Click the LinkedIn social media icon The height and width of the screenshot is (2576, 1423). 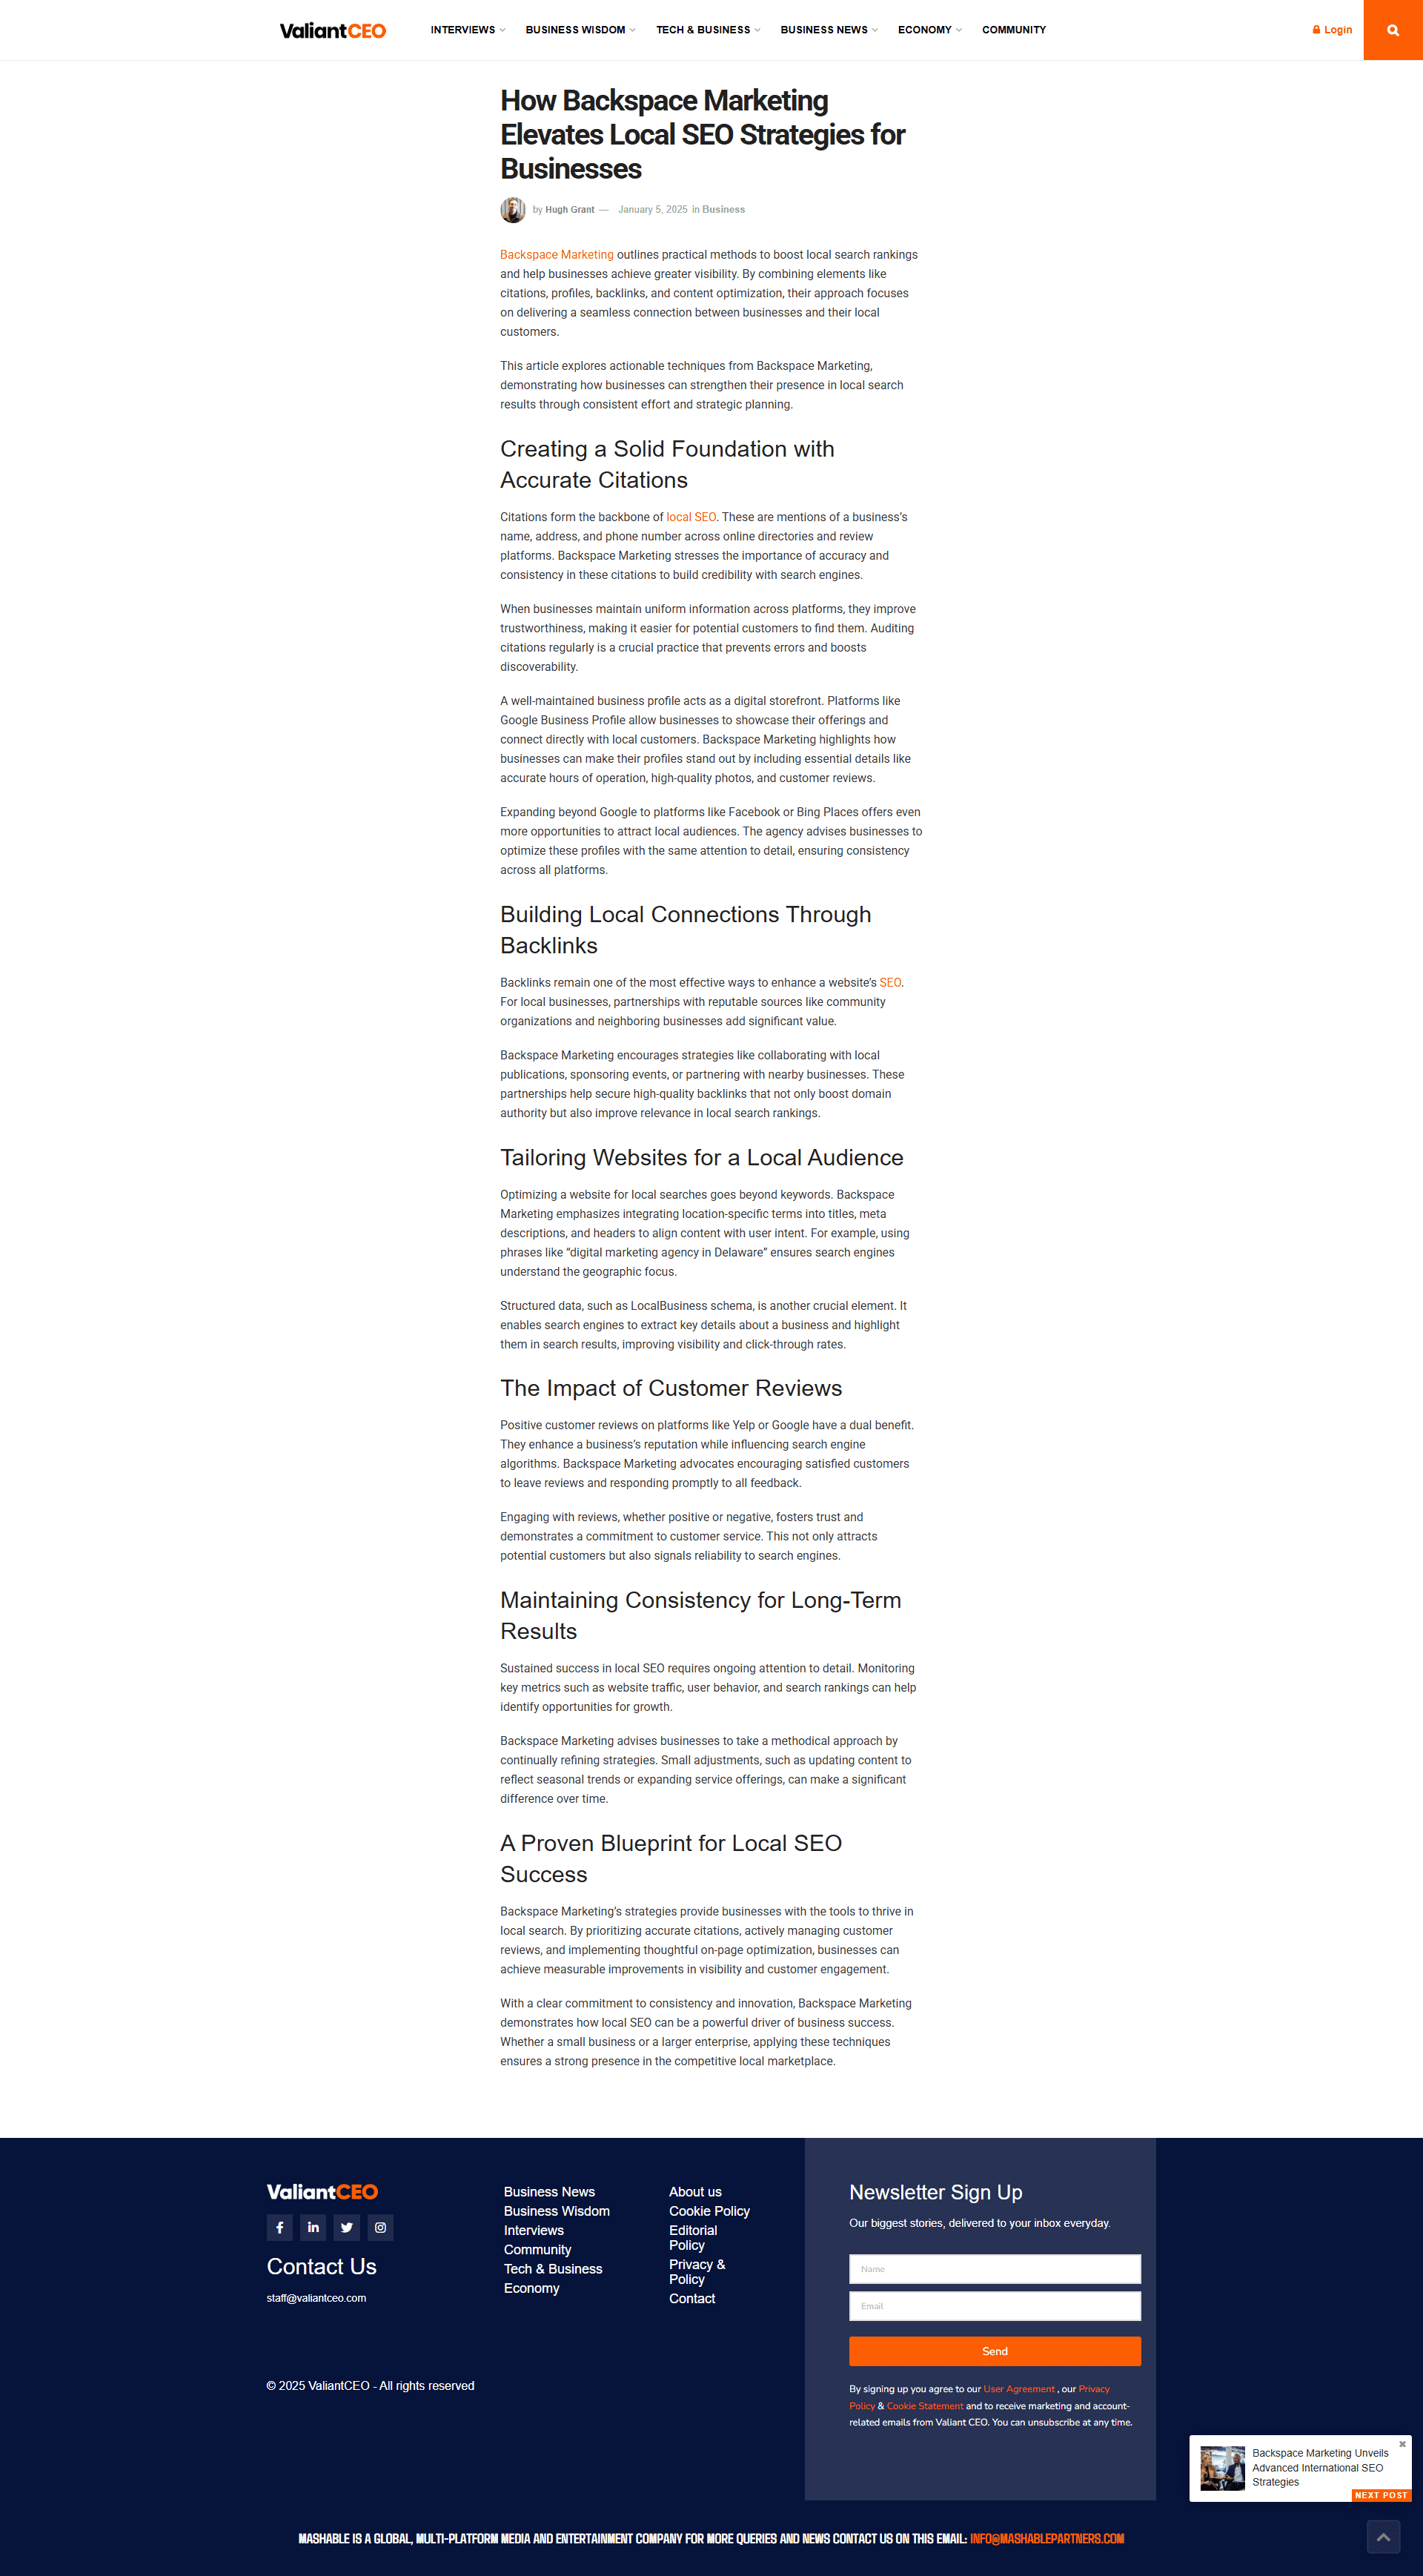[307, 2228]
